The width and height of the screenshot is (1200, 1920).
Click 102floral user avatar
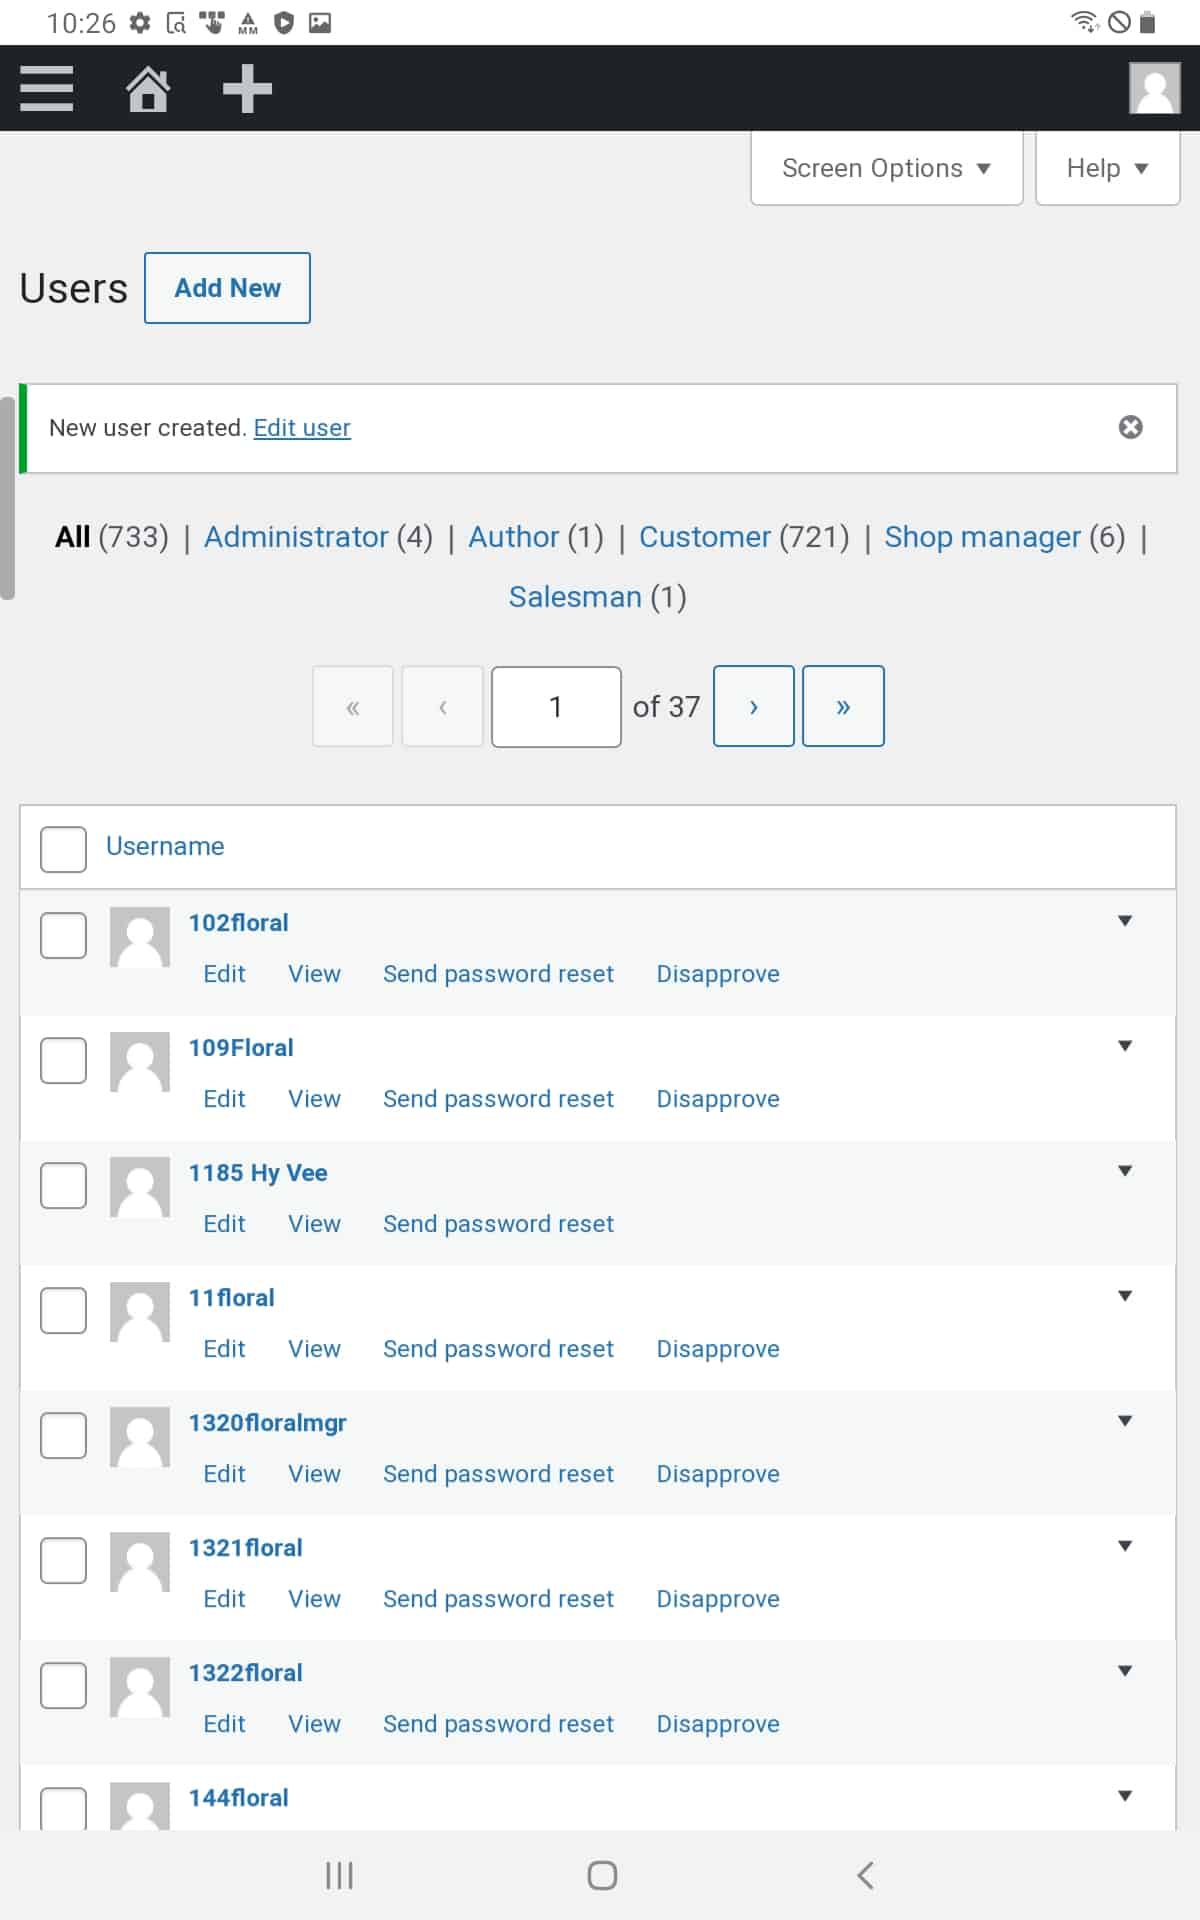[x=140, y=937]
